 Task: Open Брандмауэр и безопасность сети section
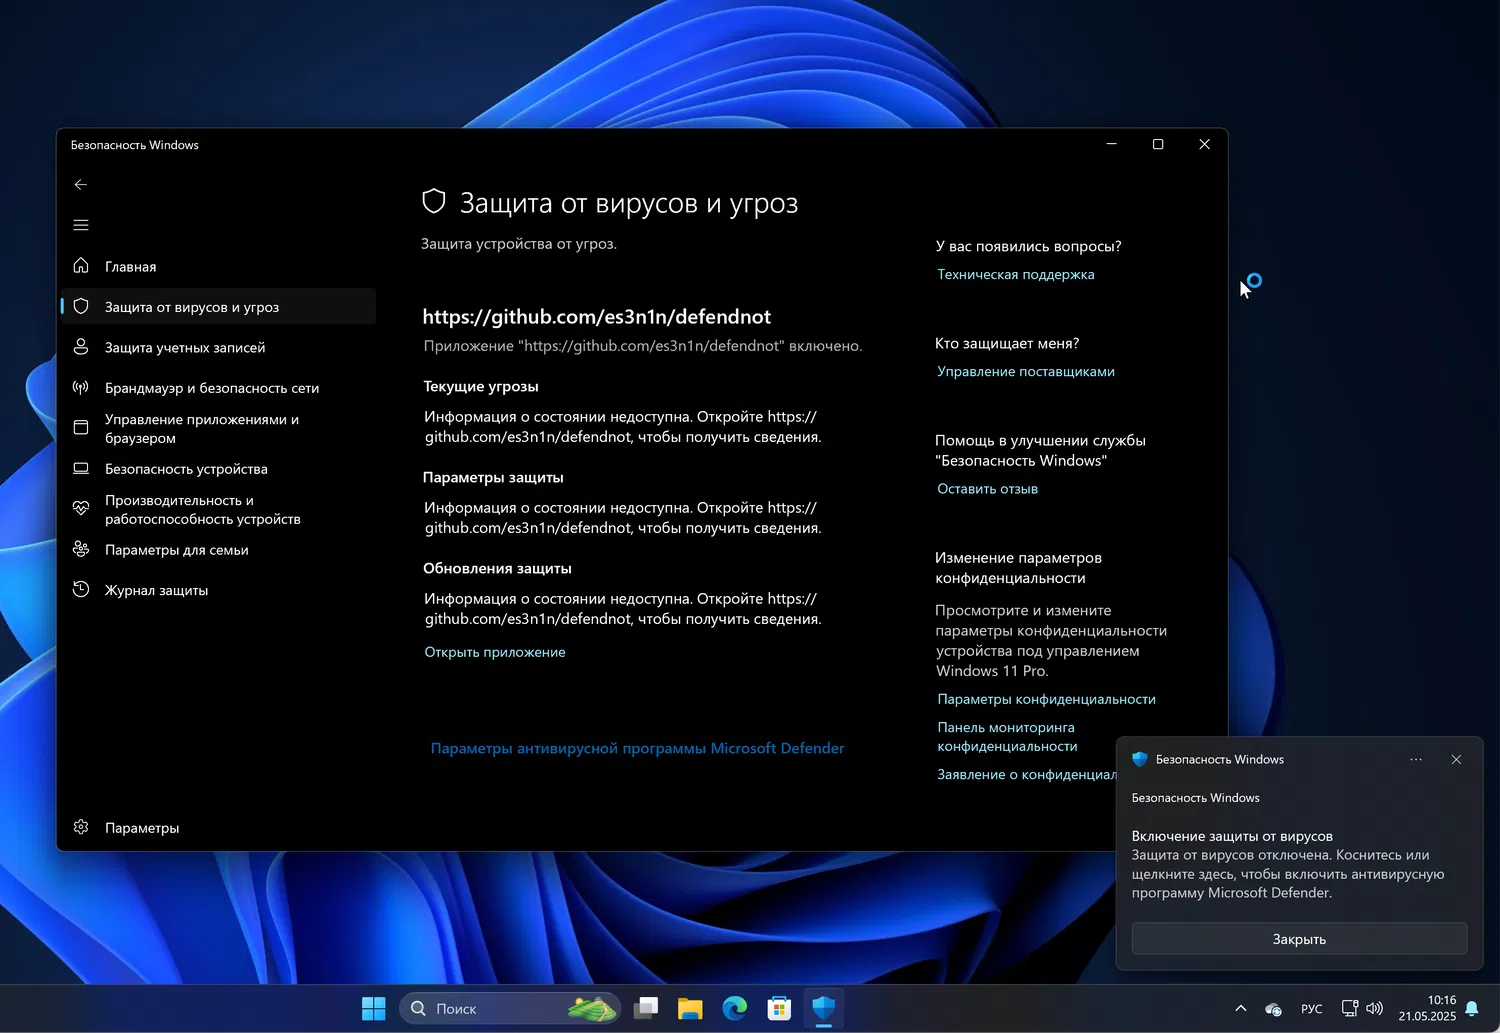[211, 388]
